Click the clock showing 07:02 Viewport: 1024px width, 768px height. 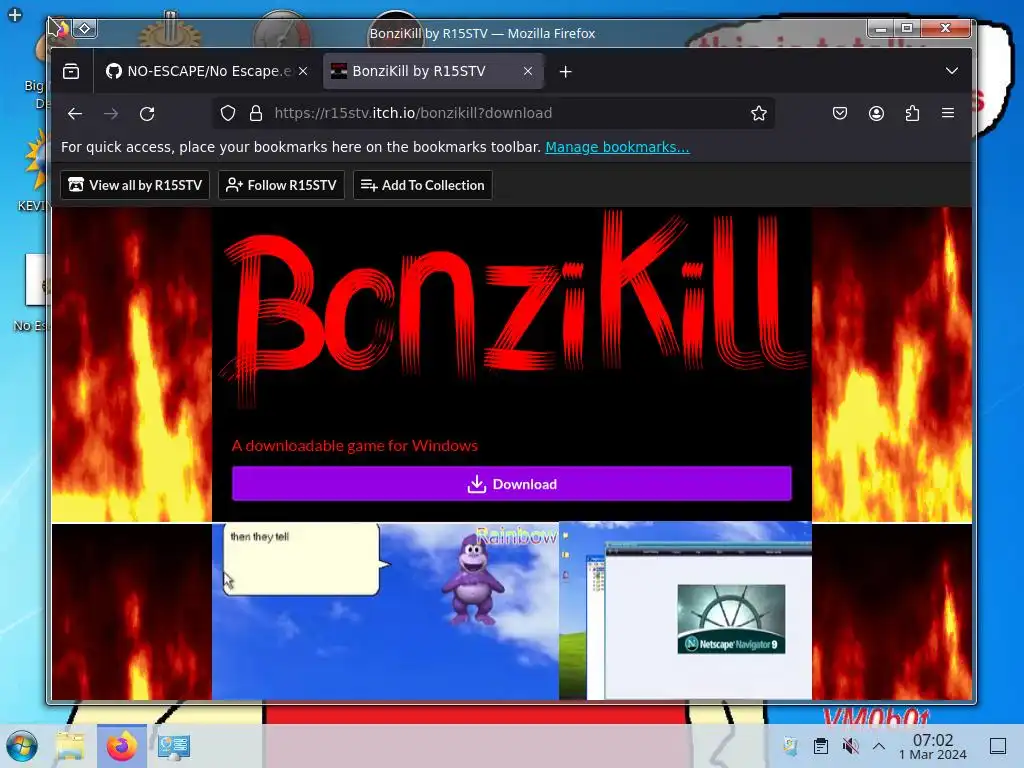[933, 746]
